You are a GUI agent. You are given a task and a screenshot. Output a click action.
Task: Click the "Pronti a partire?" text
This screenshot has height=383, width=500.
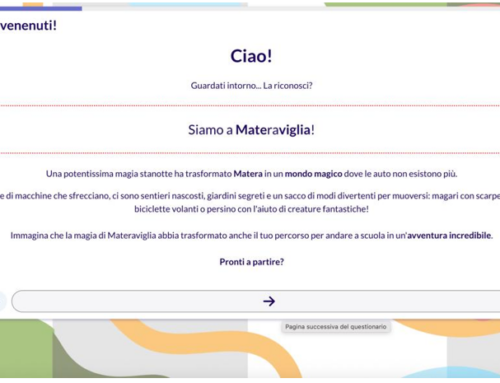coord(252,262)
